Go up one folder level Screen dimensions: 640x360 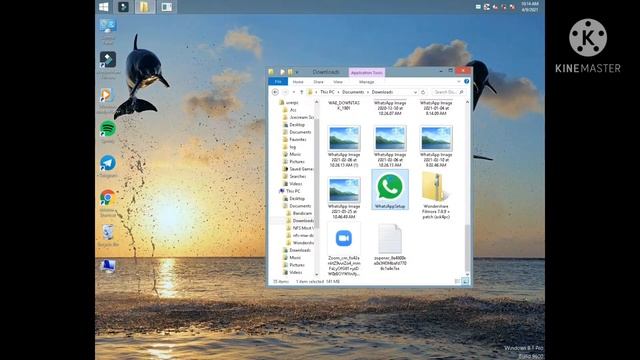[x=301, y=92]
